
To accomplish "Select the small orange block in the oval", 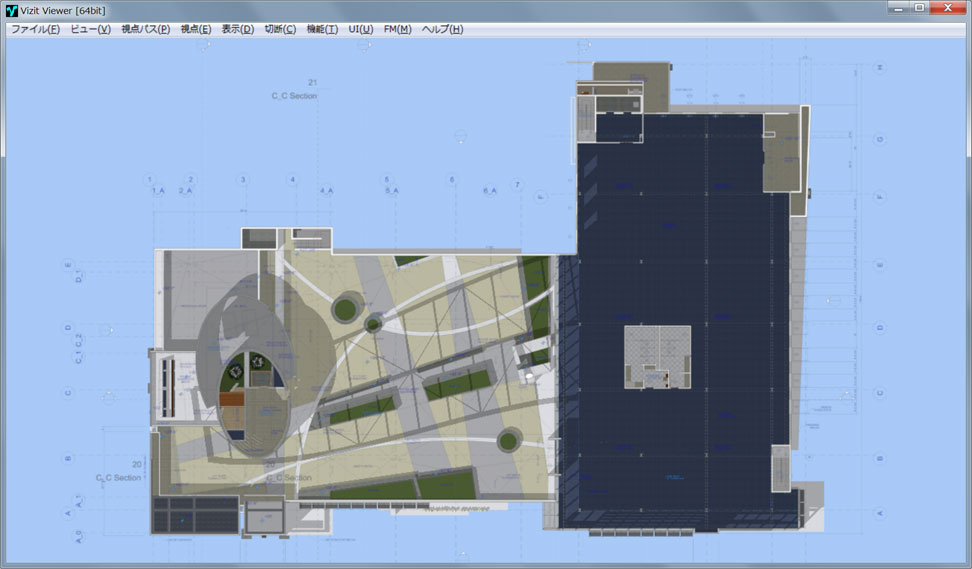I will (x=232, y=399).
